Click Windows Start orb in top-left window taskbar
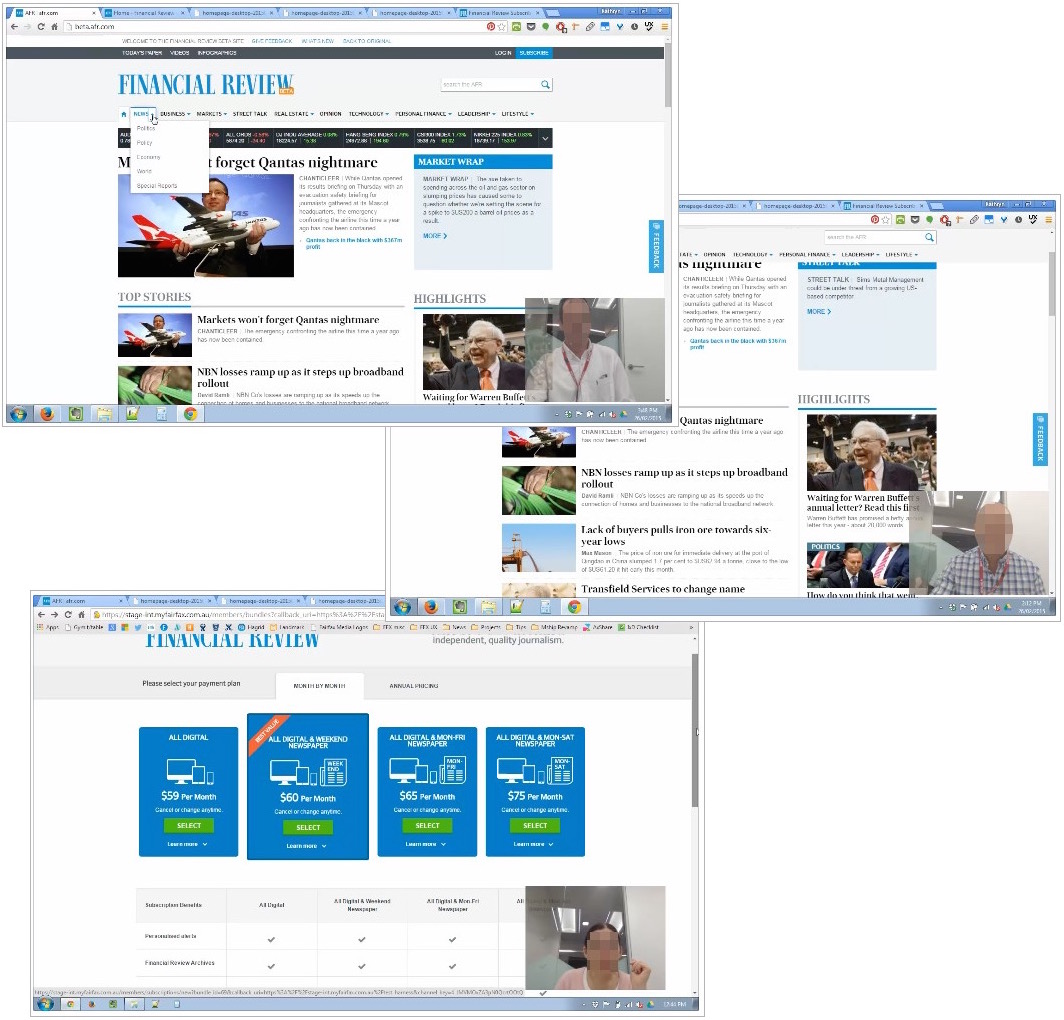The image size is (1064, 1020). click(x=18, y=413)
